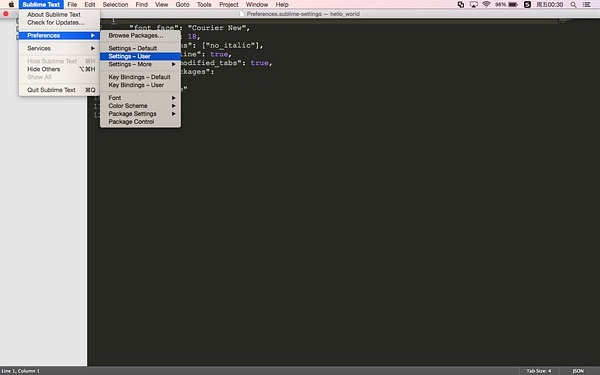Click the document icon in the title bar
This screenshot has height=375, width=600.
242,14
